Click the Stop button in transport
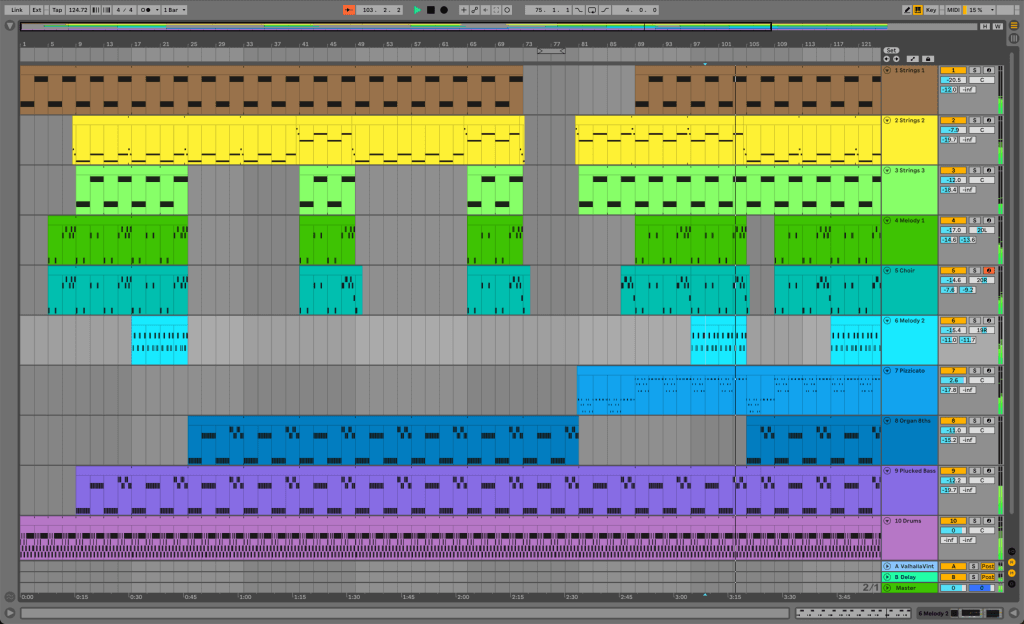Screen dimensions: 1024x624 click(430, 10)
